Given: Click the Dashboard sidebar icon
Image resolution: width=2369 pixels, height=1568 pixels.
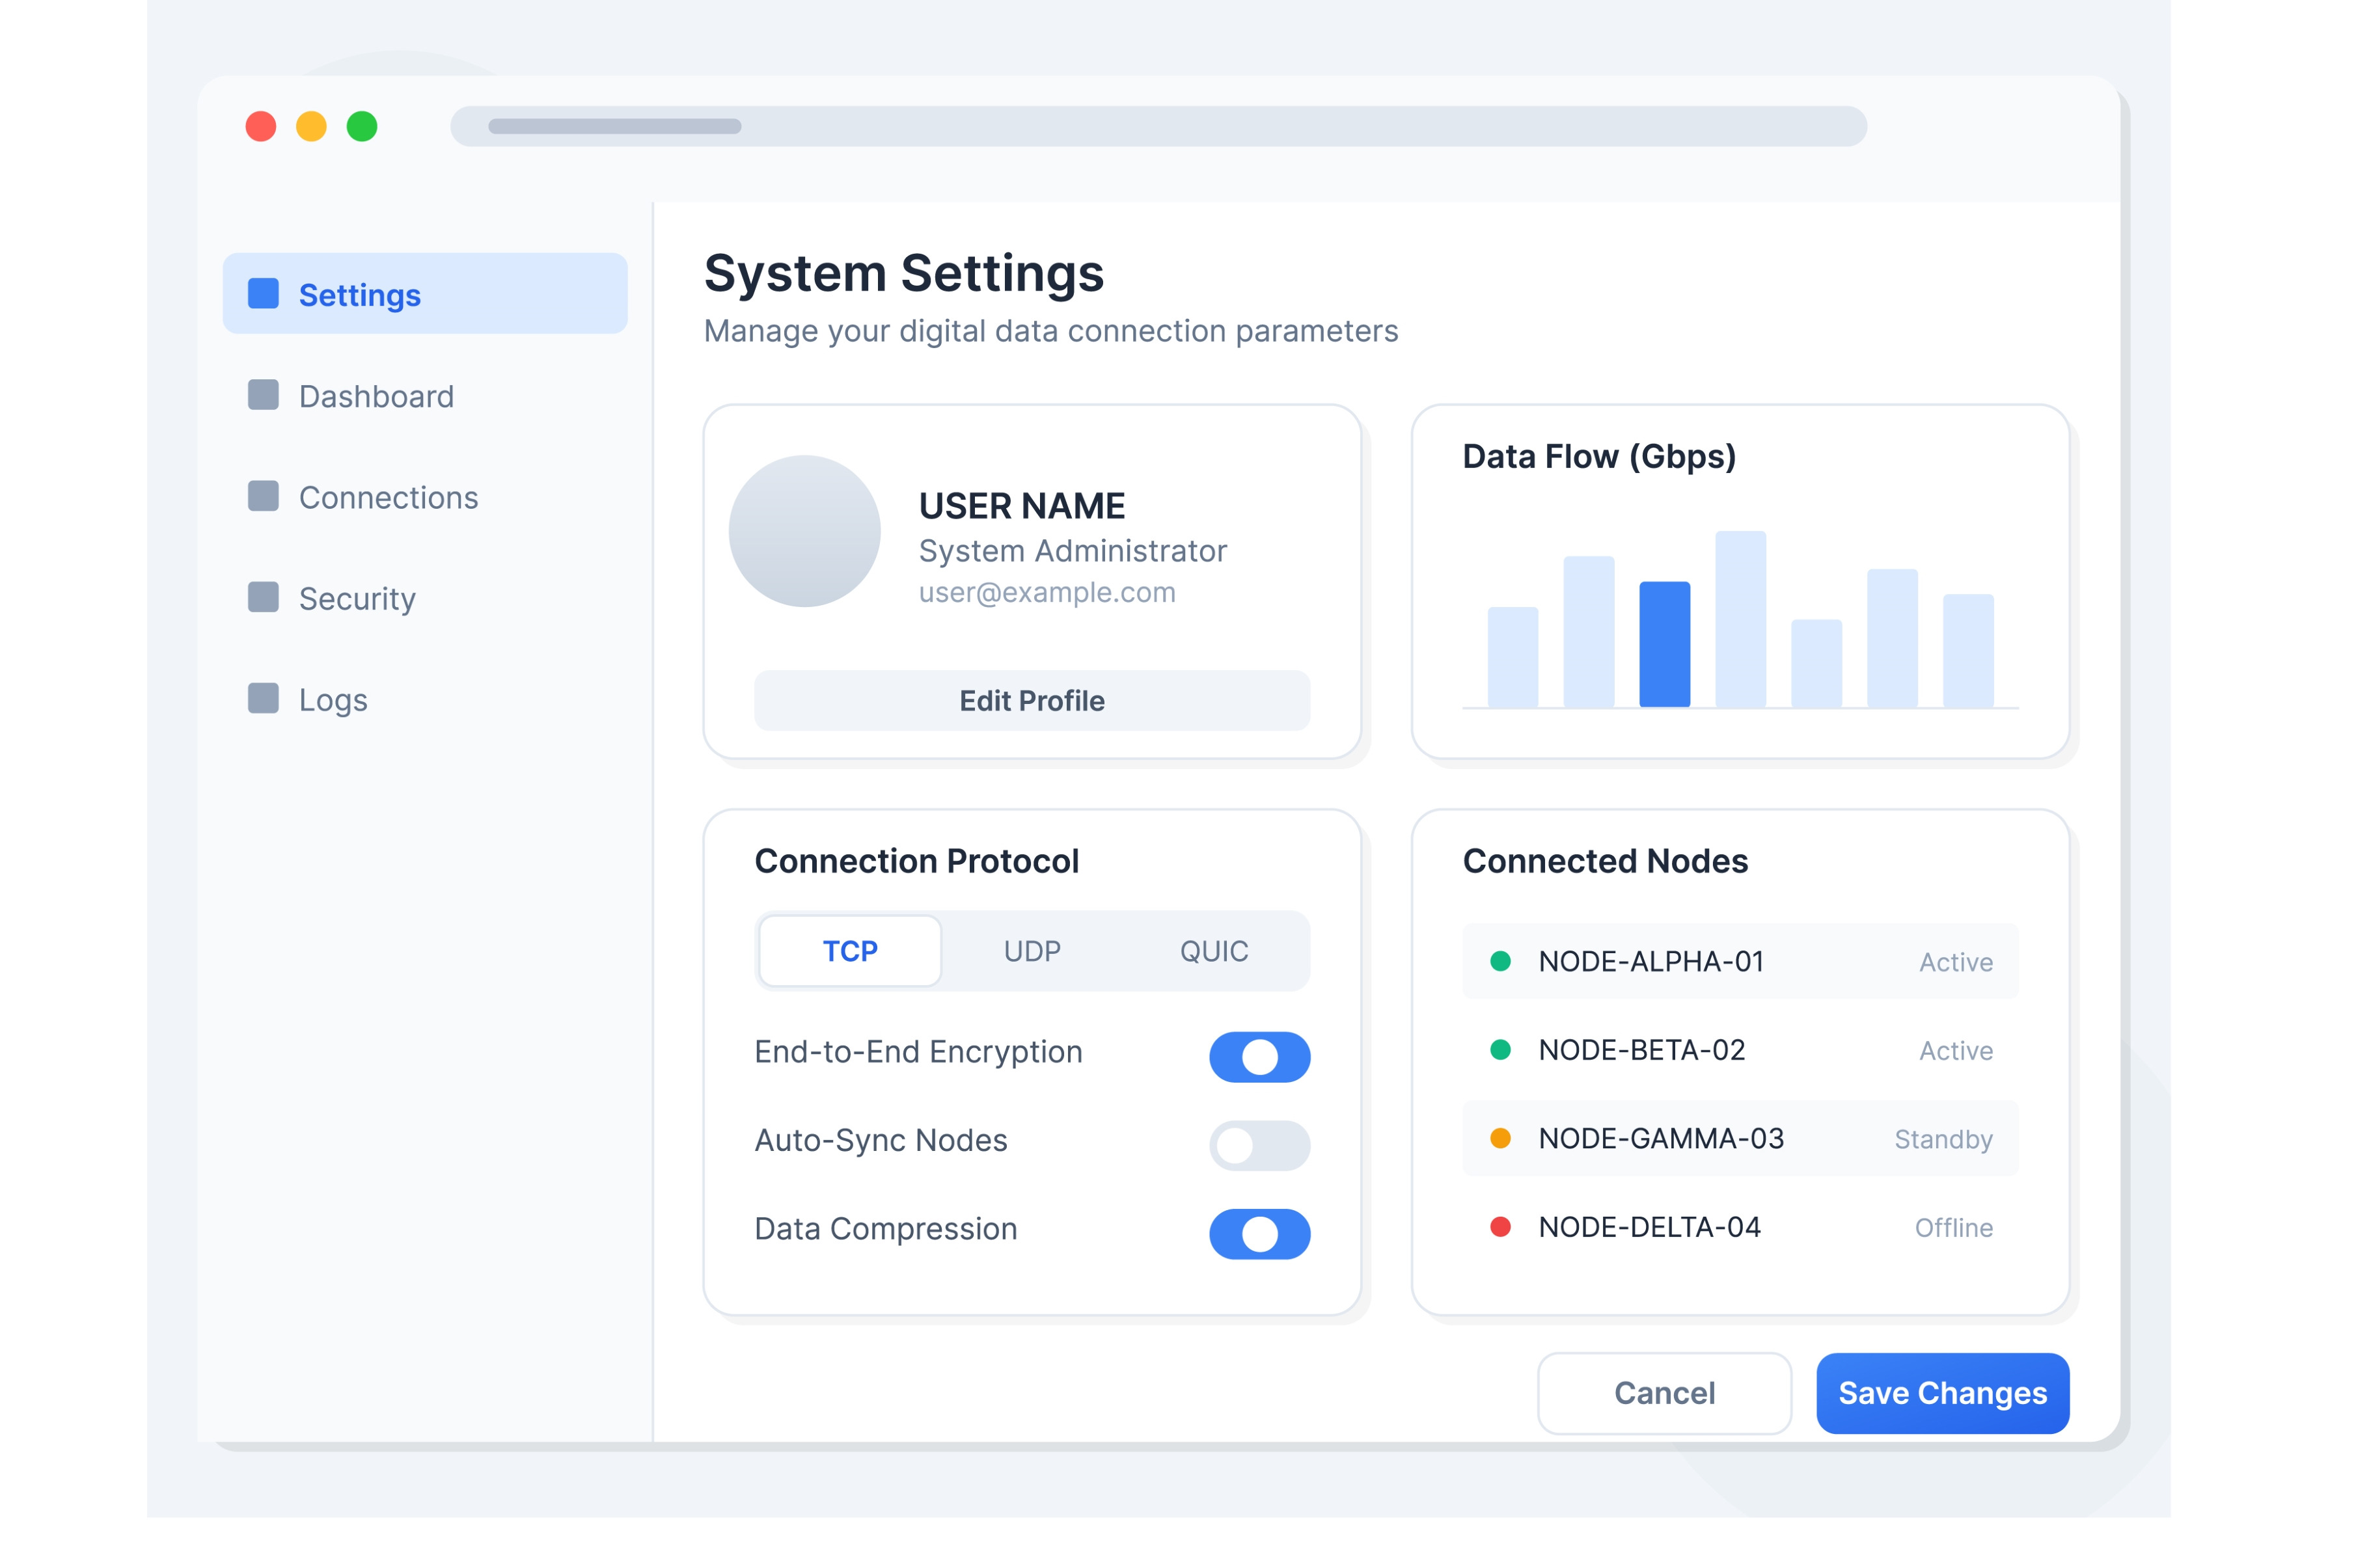Looking at the screenshot, I should [x=263, y=395].
